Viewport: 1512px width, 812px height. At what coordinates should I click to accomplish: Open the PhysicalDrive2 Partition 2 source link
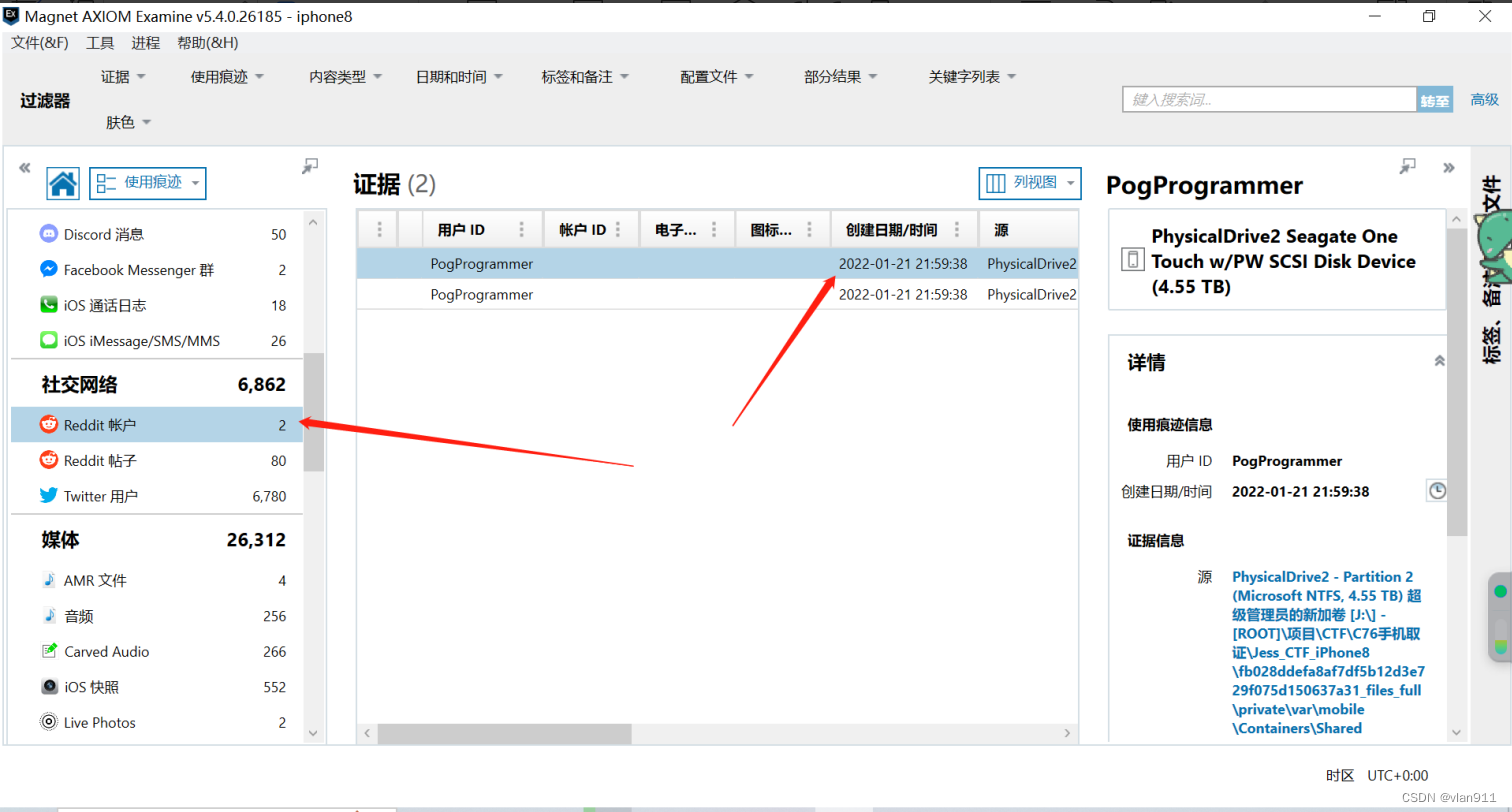(x=1329, y=652)
